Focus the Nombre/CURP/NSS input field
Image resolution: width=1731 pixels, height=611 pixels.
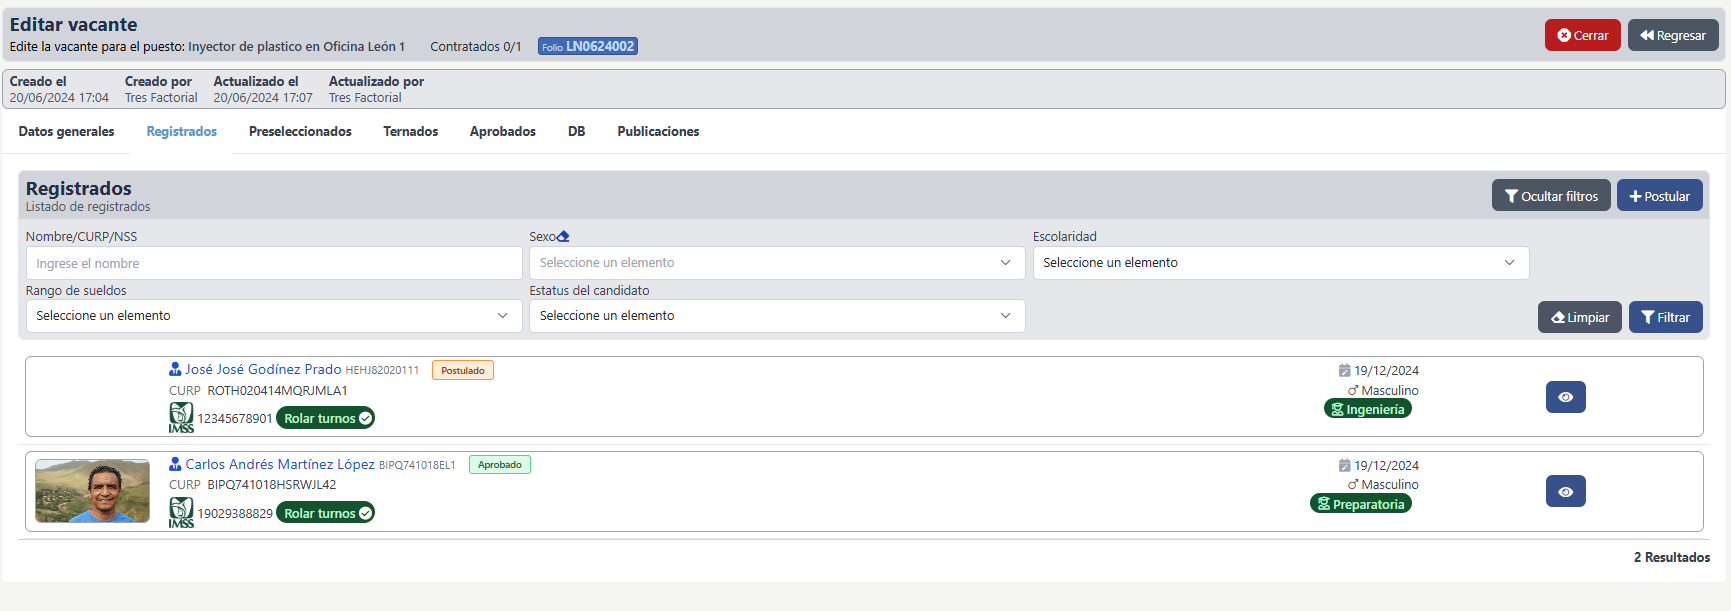point(274,263)
